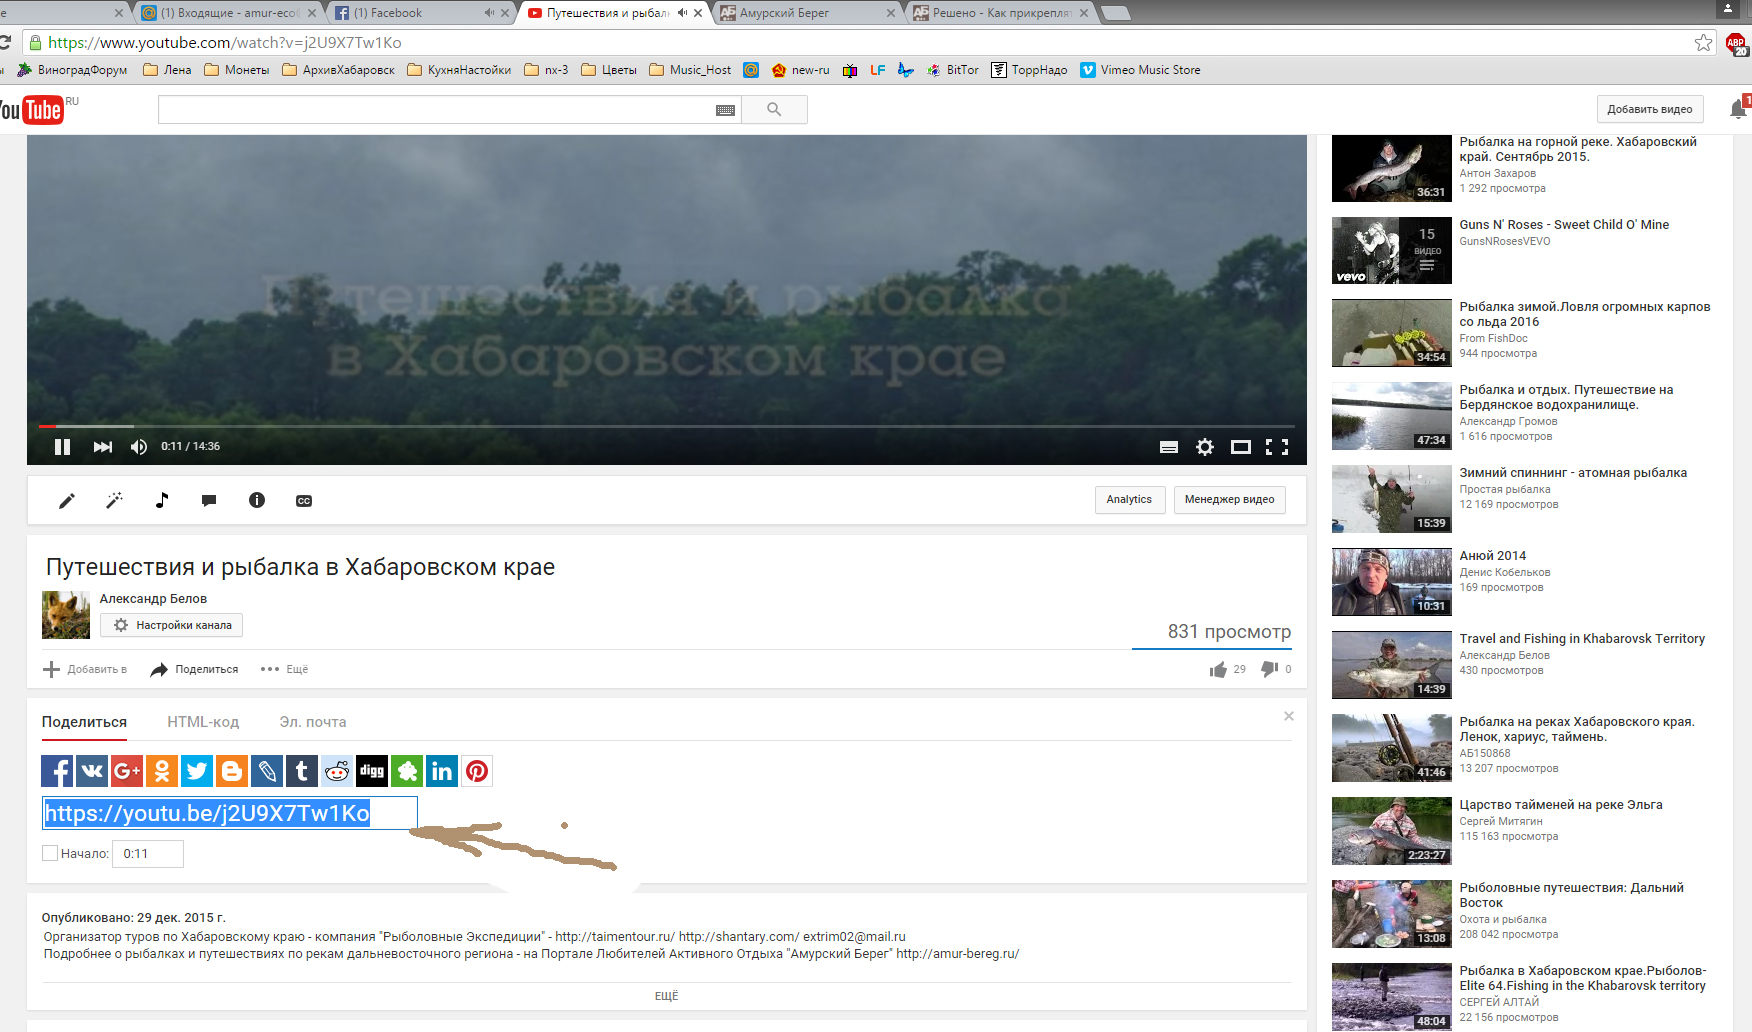Share the video on LiveJournal
The height and width of the screenshot is (1032, 1752).
coord(267,771)
